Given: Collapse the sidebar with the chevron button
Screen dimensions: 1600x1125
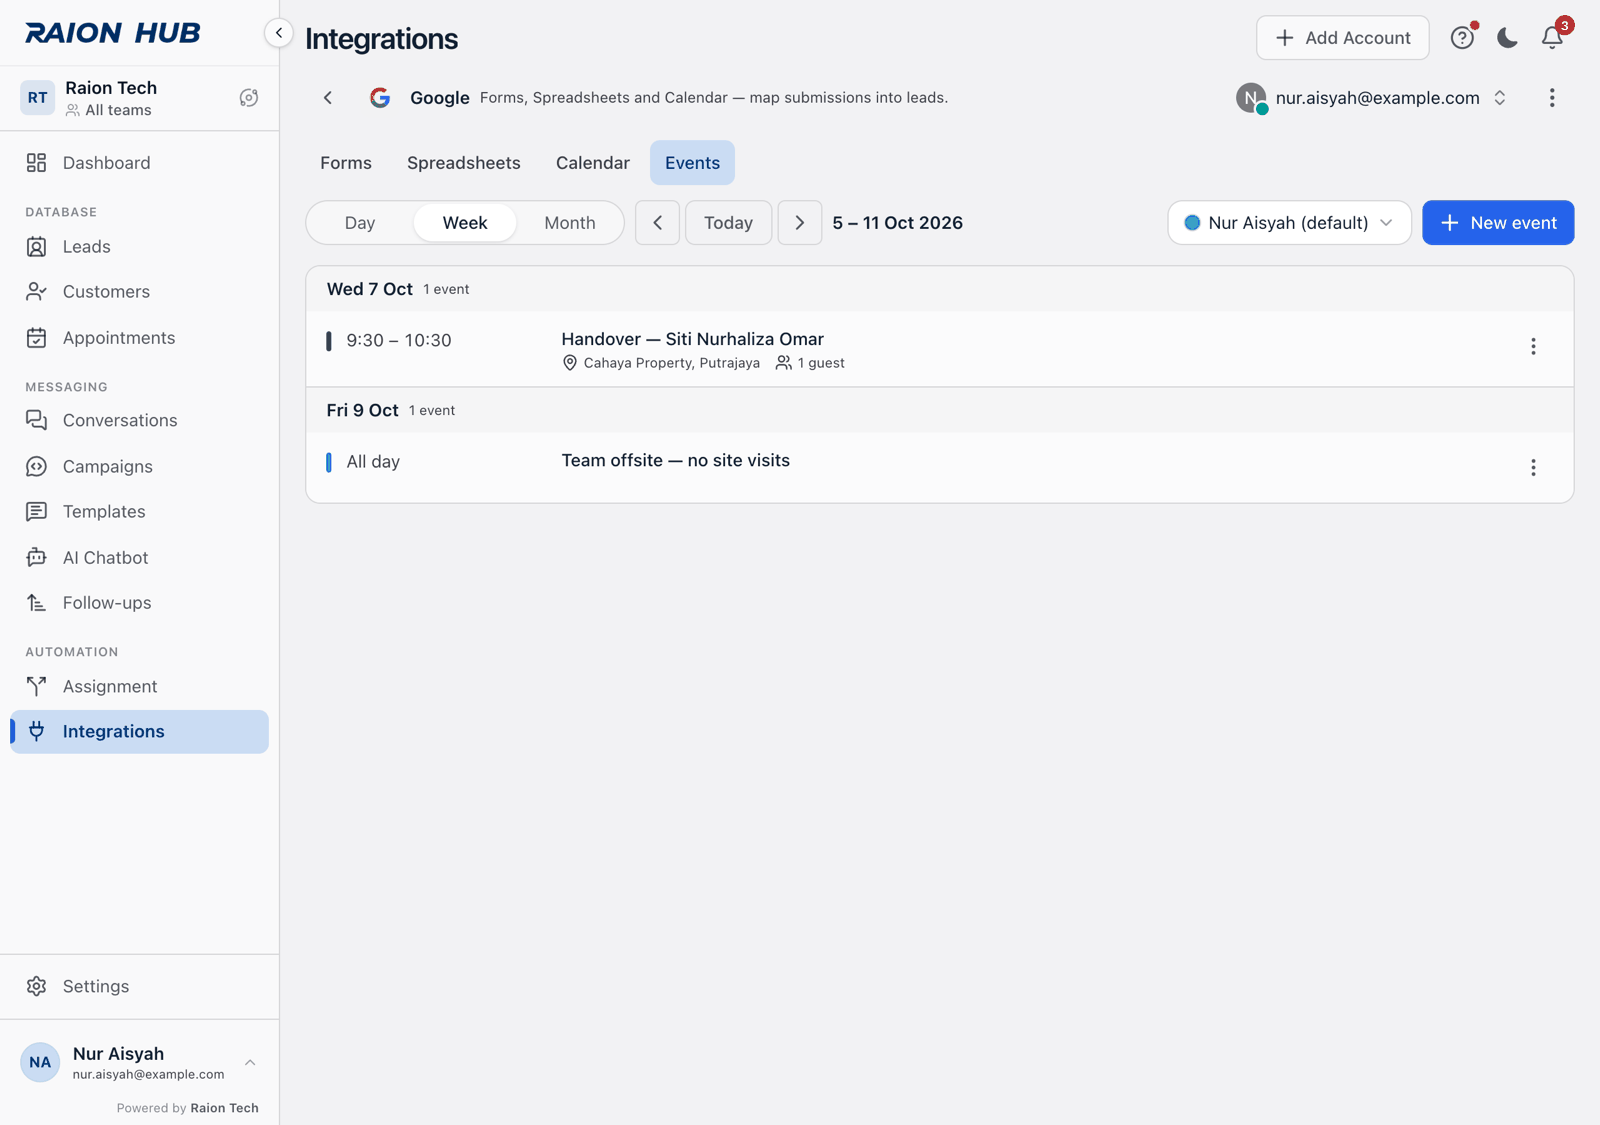Looking at the screenshot, I should [x=279, y=33].
